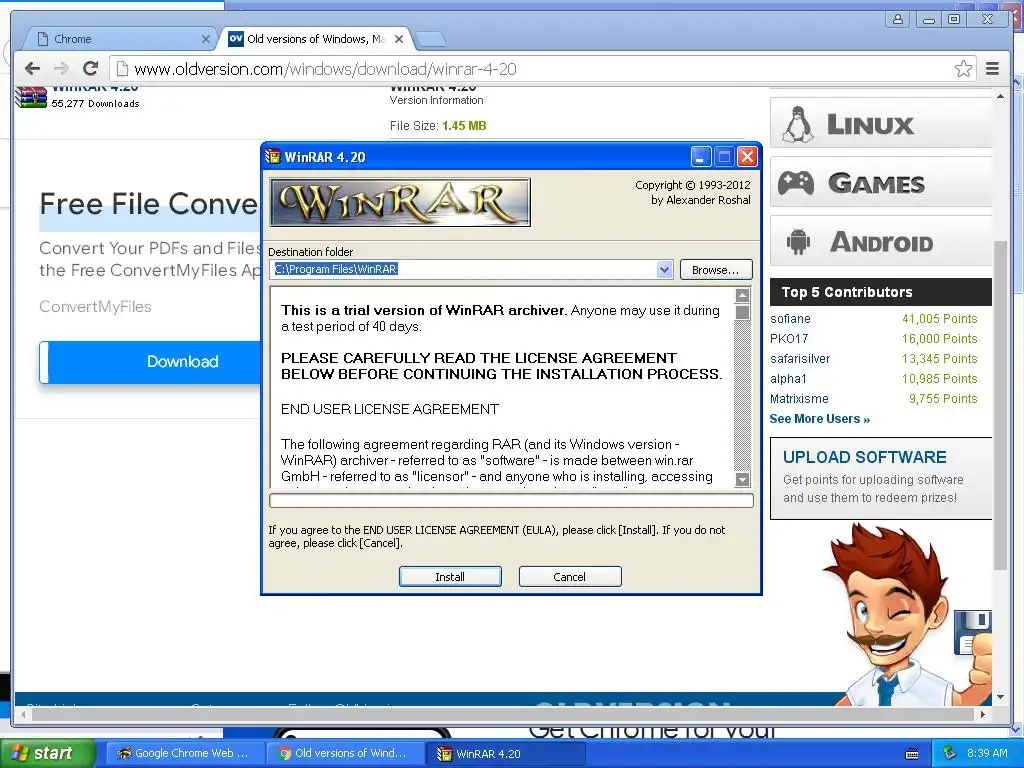Click Browse to choose a folder
Image resolution: width=1024 pixels, height=768 pixels.
[x=716, y=270]
